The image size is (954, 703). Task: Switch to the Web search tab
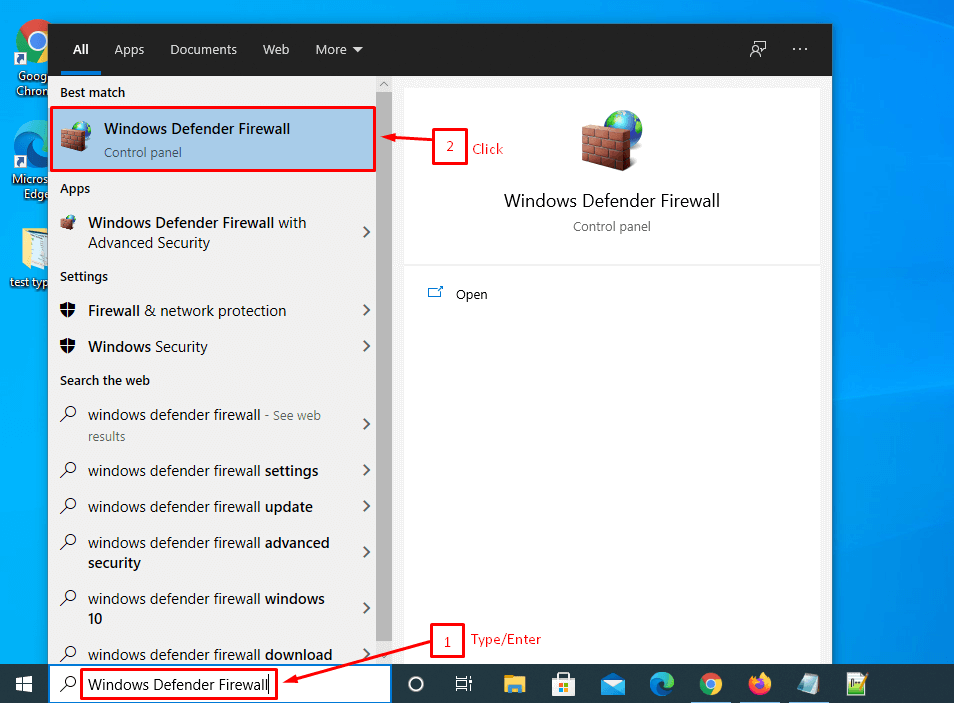(x=276, y=49)
